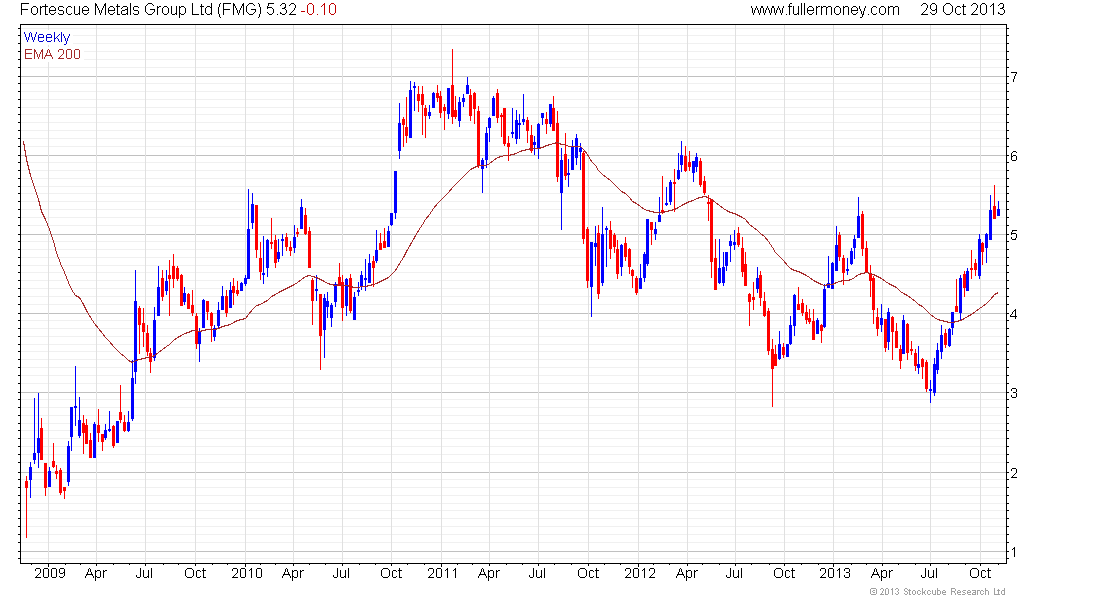Click the x-axis label '2009'
The width and height of the screenshot is (1100, 600).
(50, 573)
